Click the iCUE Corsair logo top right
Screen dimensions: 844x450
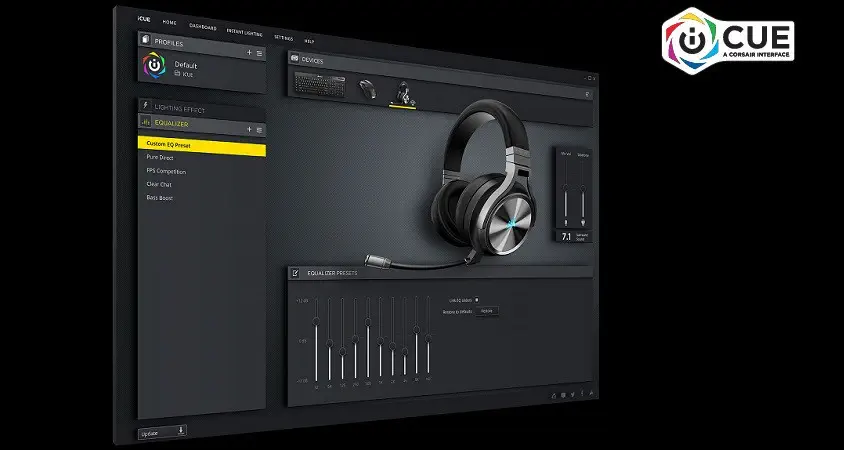[x=728, y=41]
